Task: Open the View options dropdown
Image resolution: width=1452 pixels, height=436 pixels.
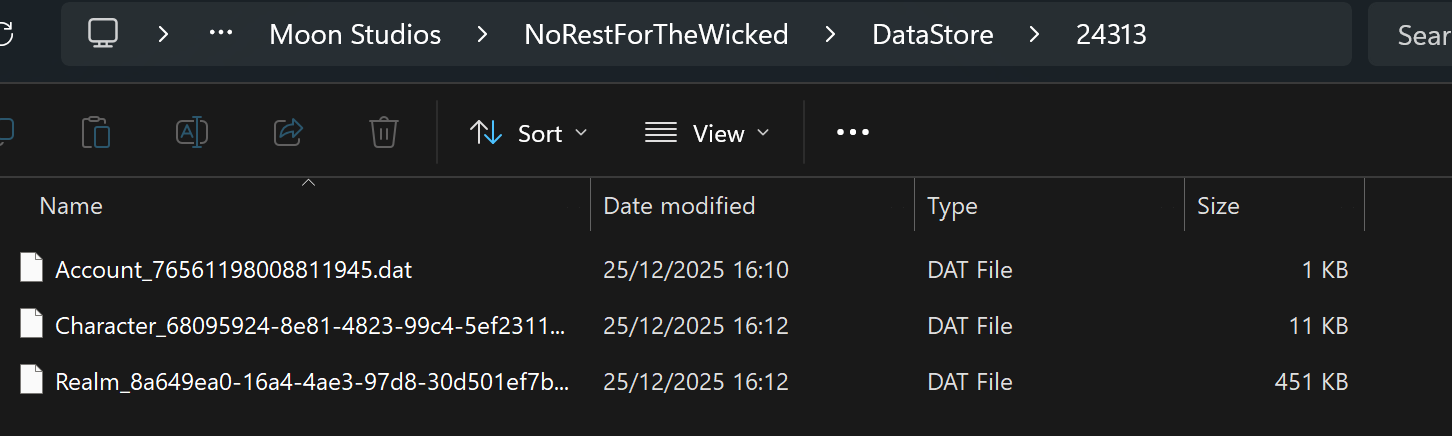Action: [707, 133]
